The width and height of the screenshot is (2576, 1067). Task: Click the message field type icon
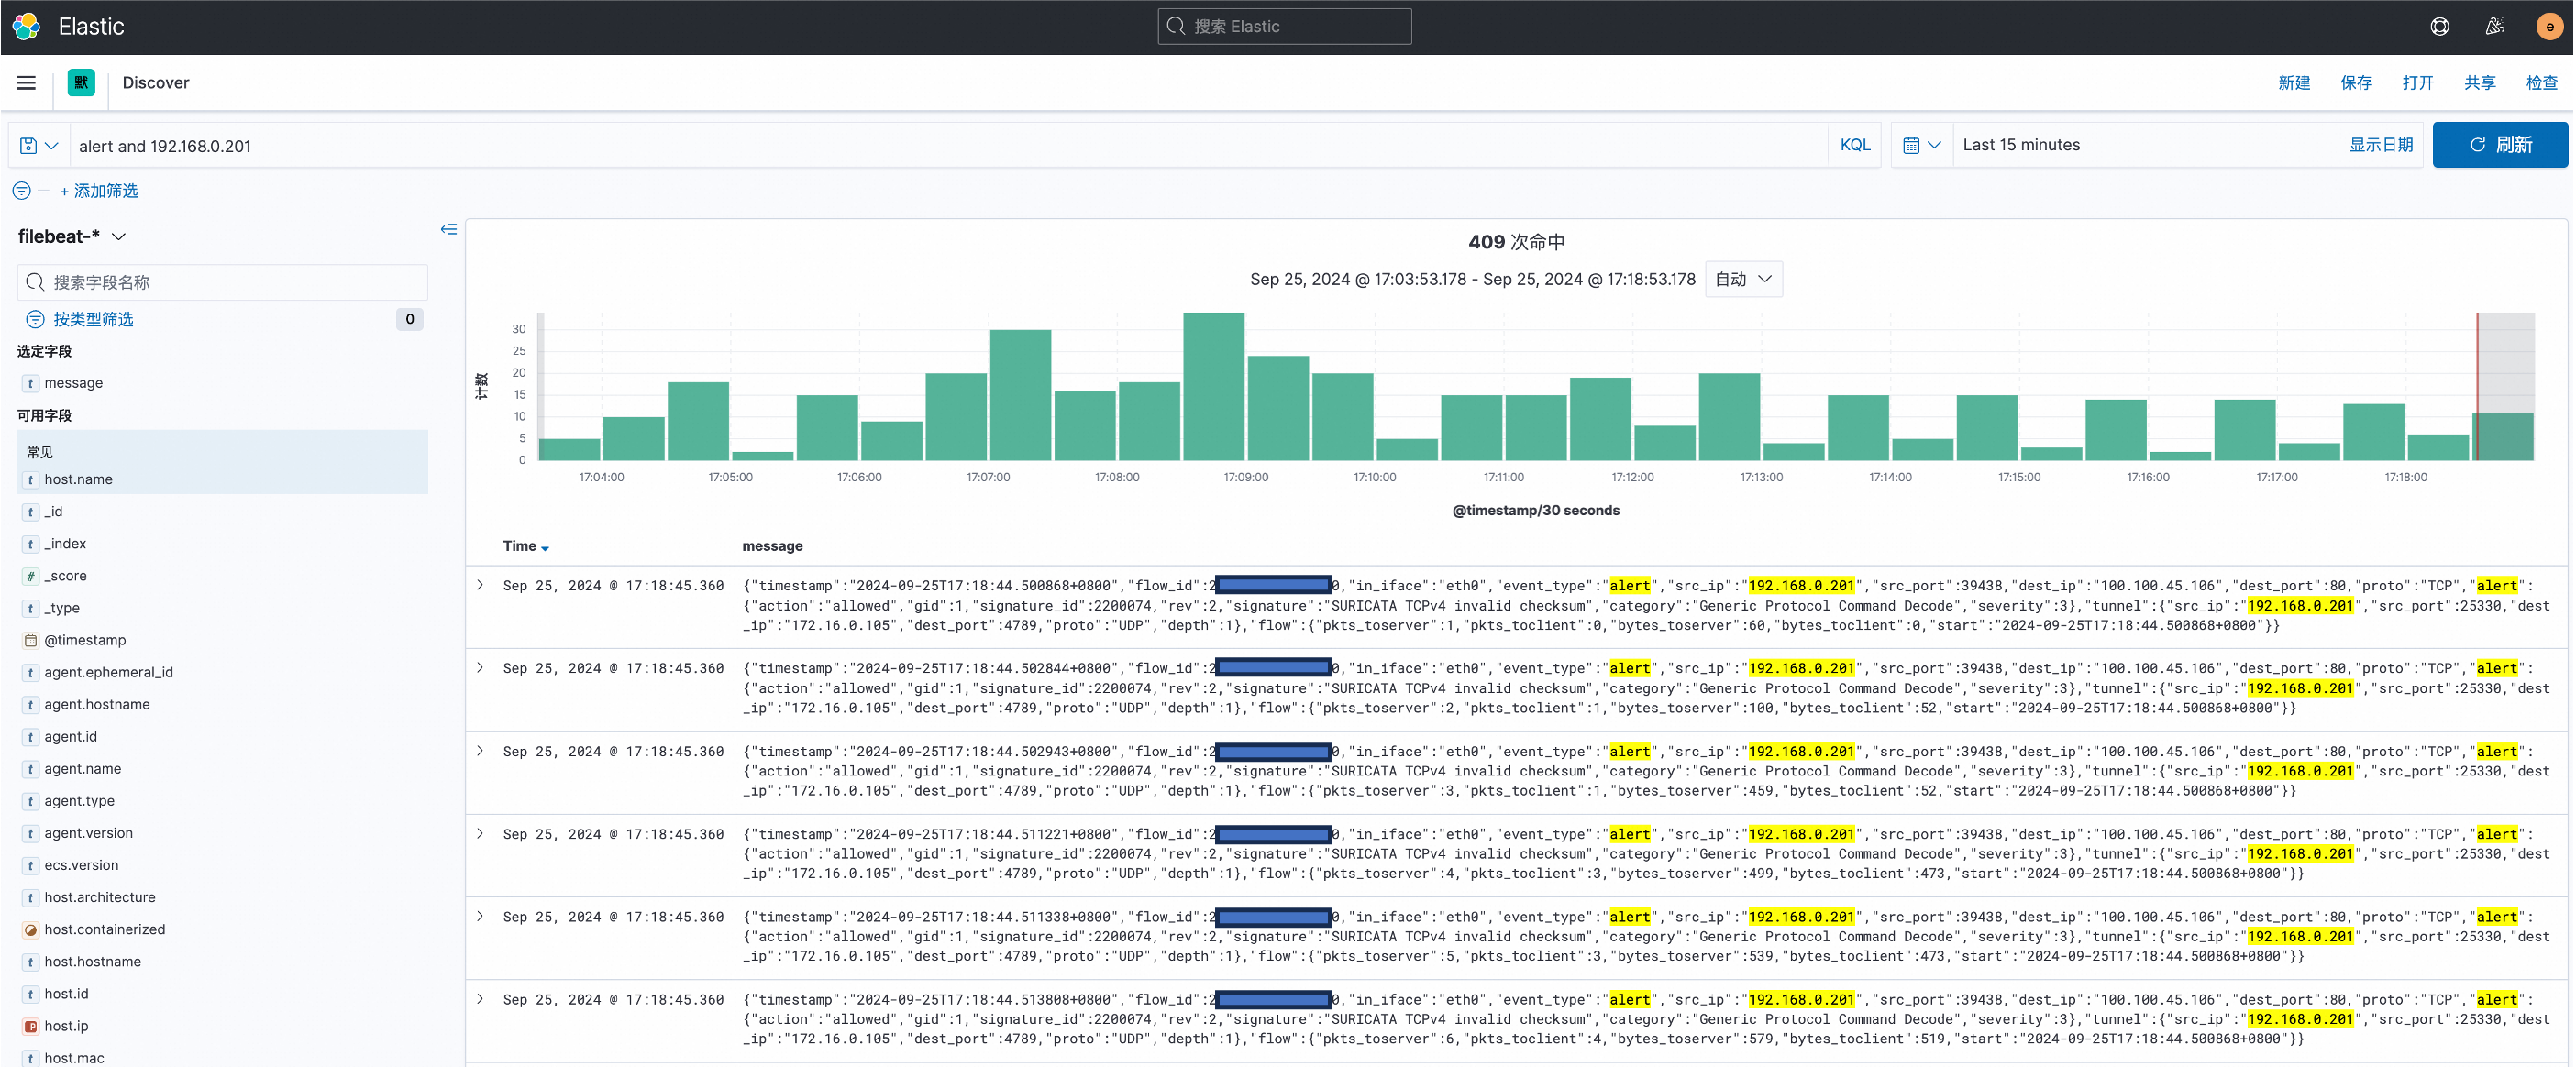coord(31,383)
